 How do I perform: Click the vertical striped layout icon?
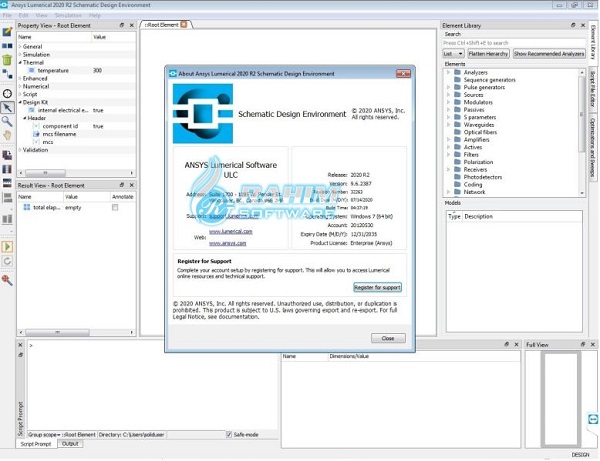coord(7,169)
